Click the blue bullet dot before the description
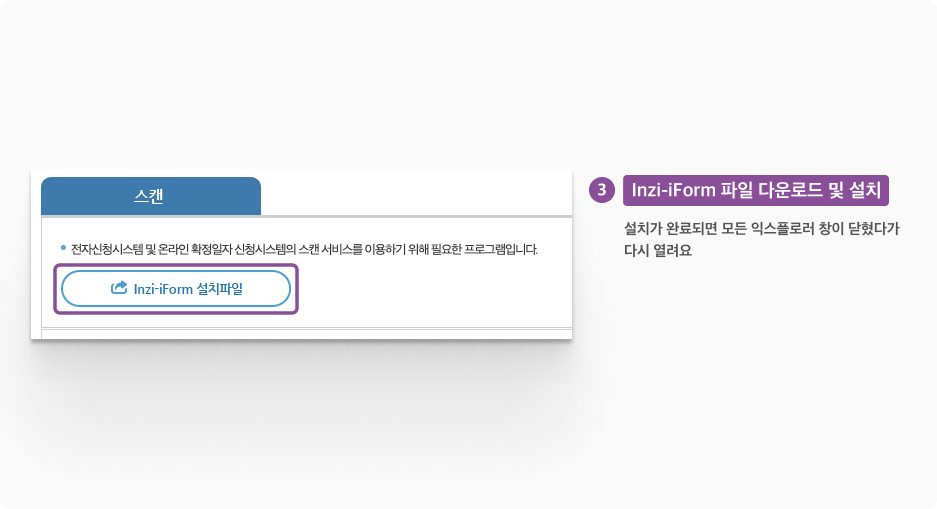Image resolution: width=937 pixels, height=509 pixels. 62,246
